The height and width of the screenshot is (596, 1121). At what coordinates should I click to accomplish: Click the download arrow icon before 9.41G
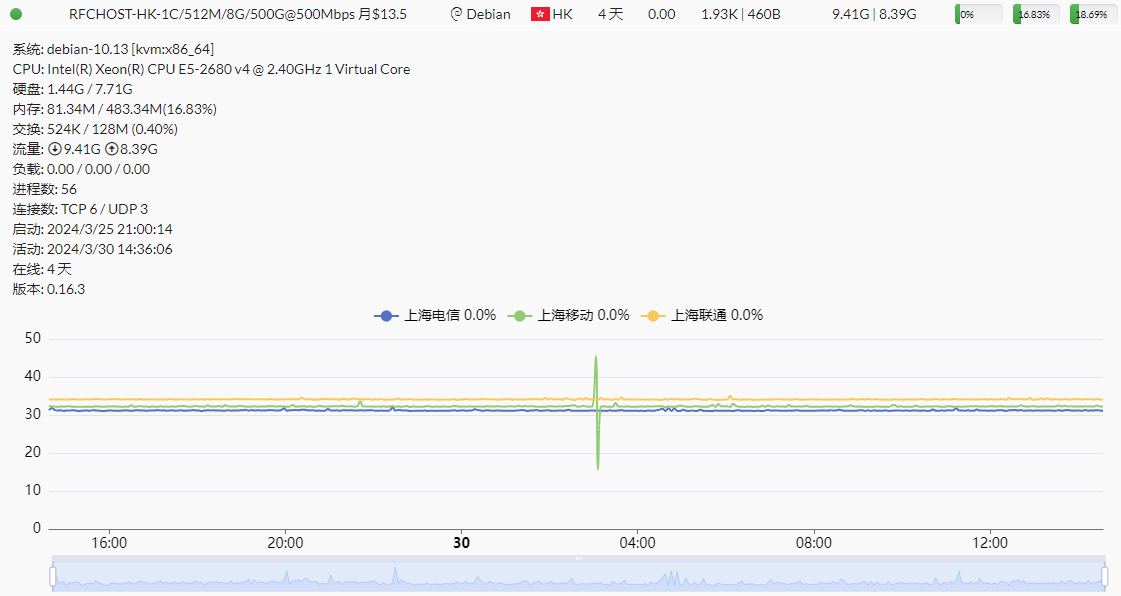point(55,149)
